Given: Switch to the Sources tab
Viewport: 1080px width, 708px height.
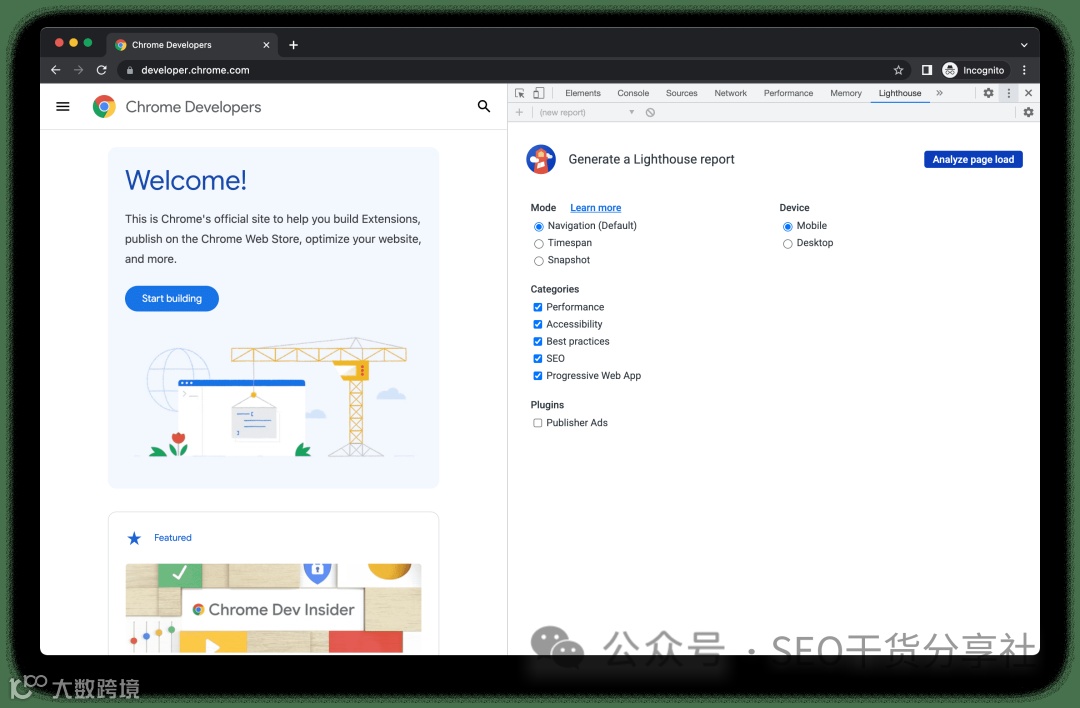Looking at the screenshot, I should click(x=681, y=93).
